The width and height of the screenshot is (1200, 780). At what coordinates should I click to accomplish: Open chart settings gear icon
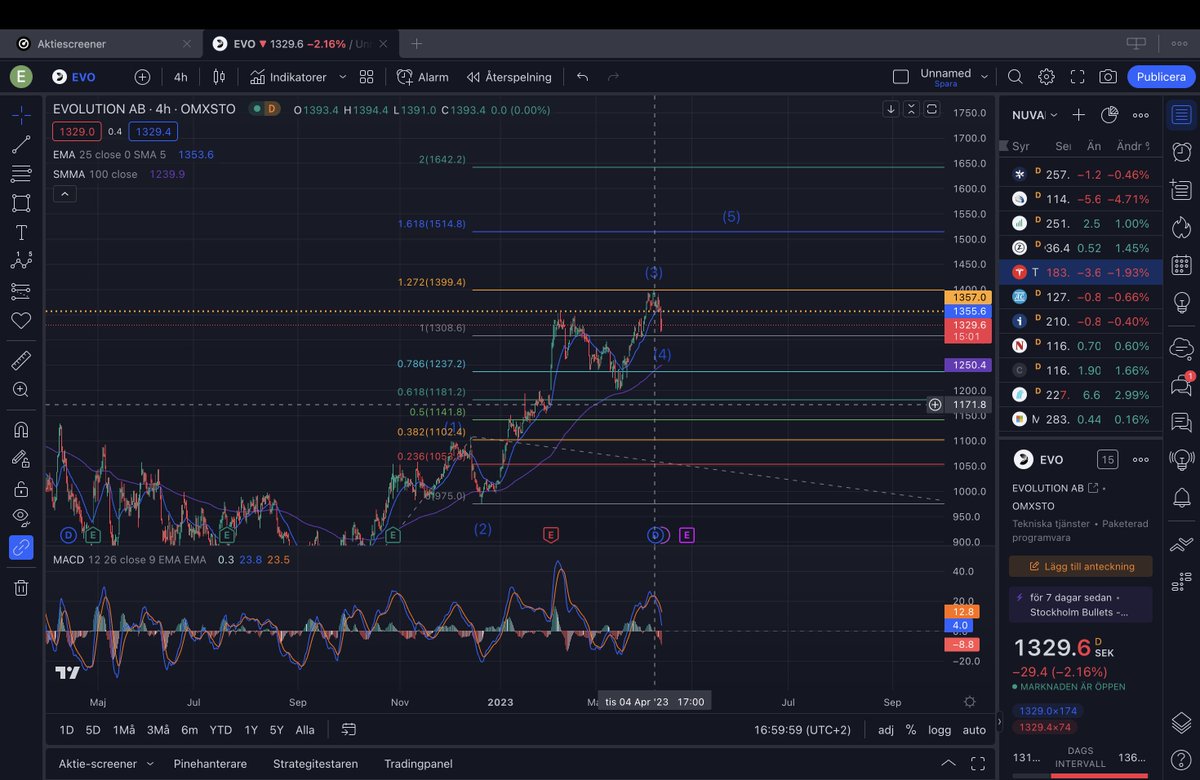[1046, 77]
